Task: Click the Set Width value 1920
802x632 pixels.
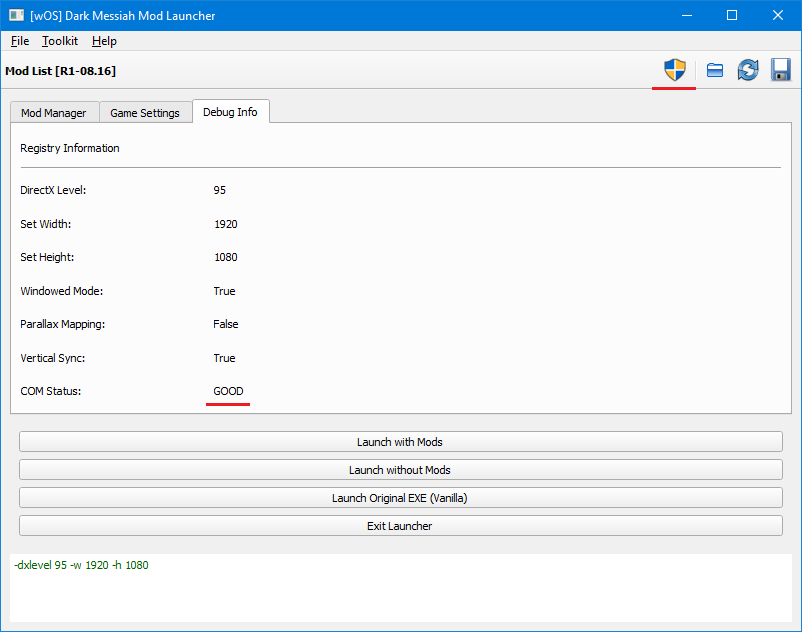Action: click(226, 224)
